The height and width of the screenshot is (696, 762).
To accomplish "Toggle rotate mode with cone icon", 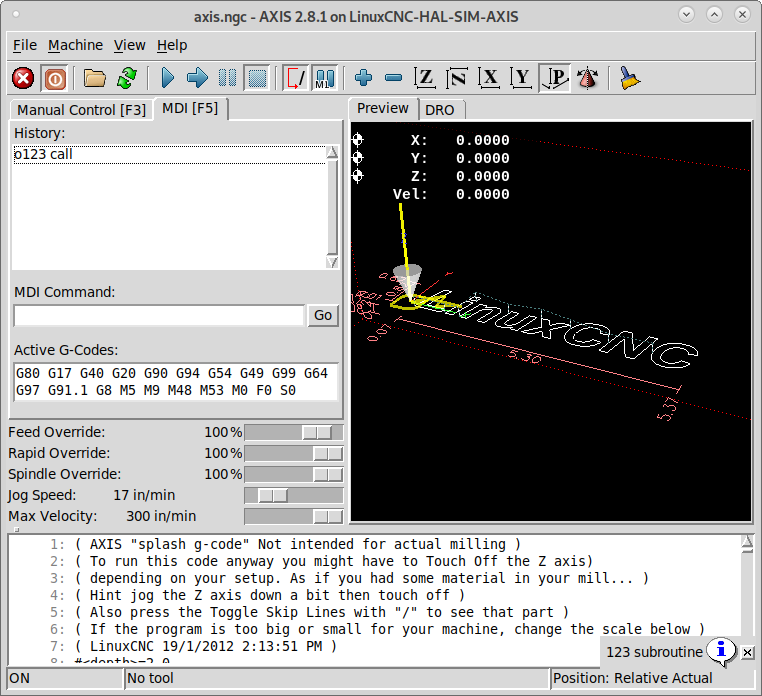I will click(587, 78).
